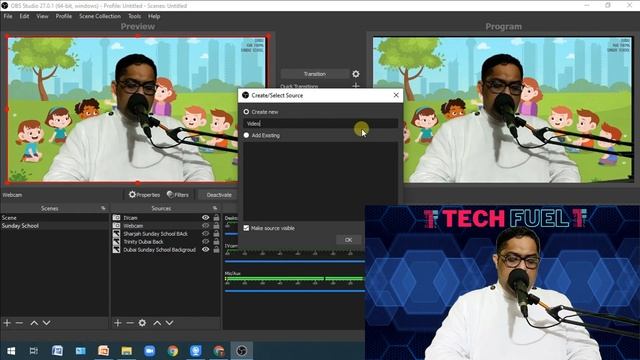Click the Transition button
This screenshot has width=640, height=360.
click(x=315, y=74)
